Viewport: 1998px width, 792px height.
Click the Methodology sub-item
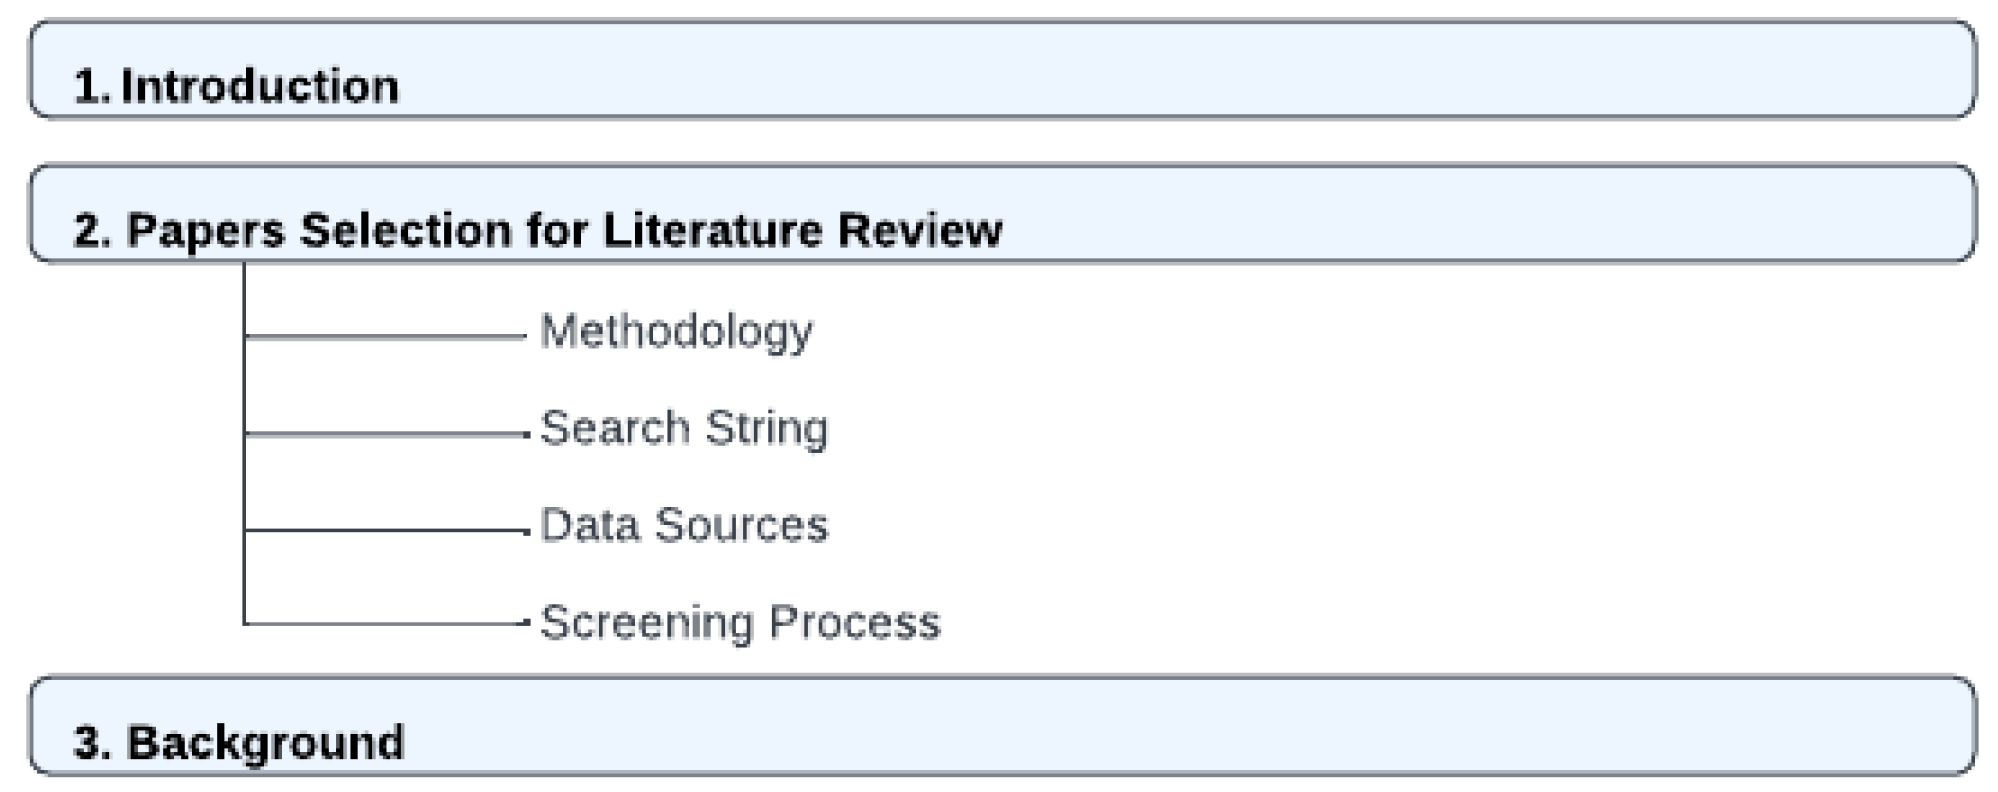pyautogui.click(x=676, y=332)
